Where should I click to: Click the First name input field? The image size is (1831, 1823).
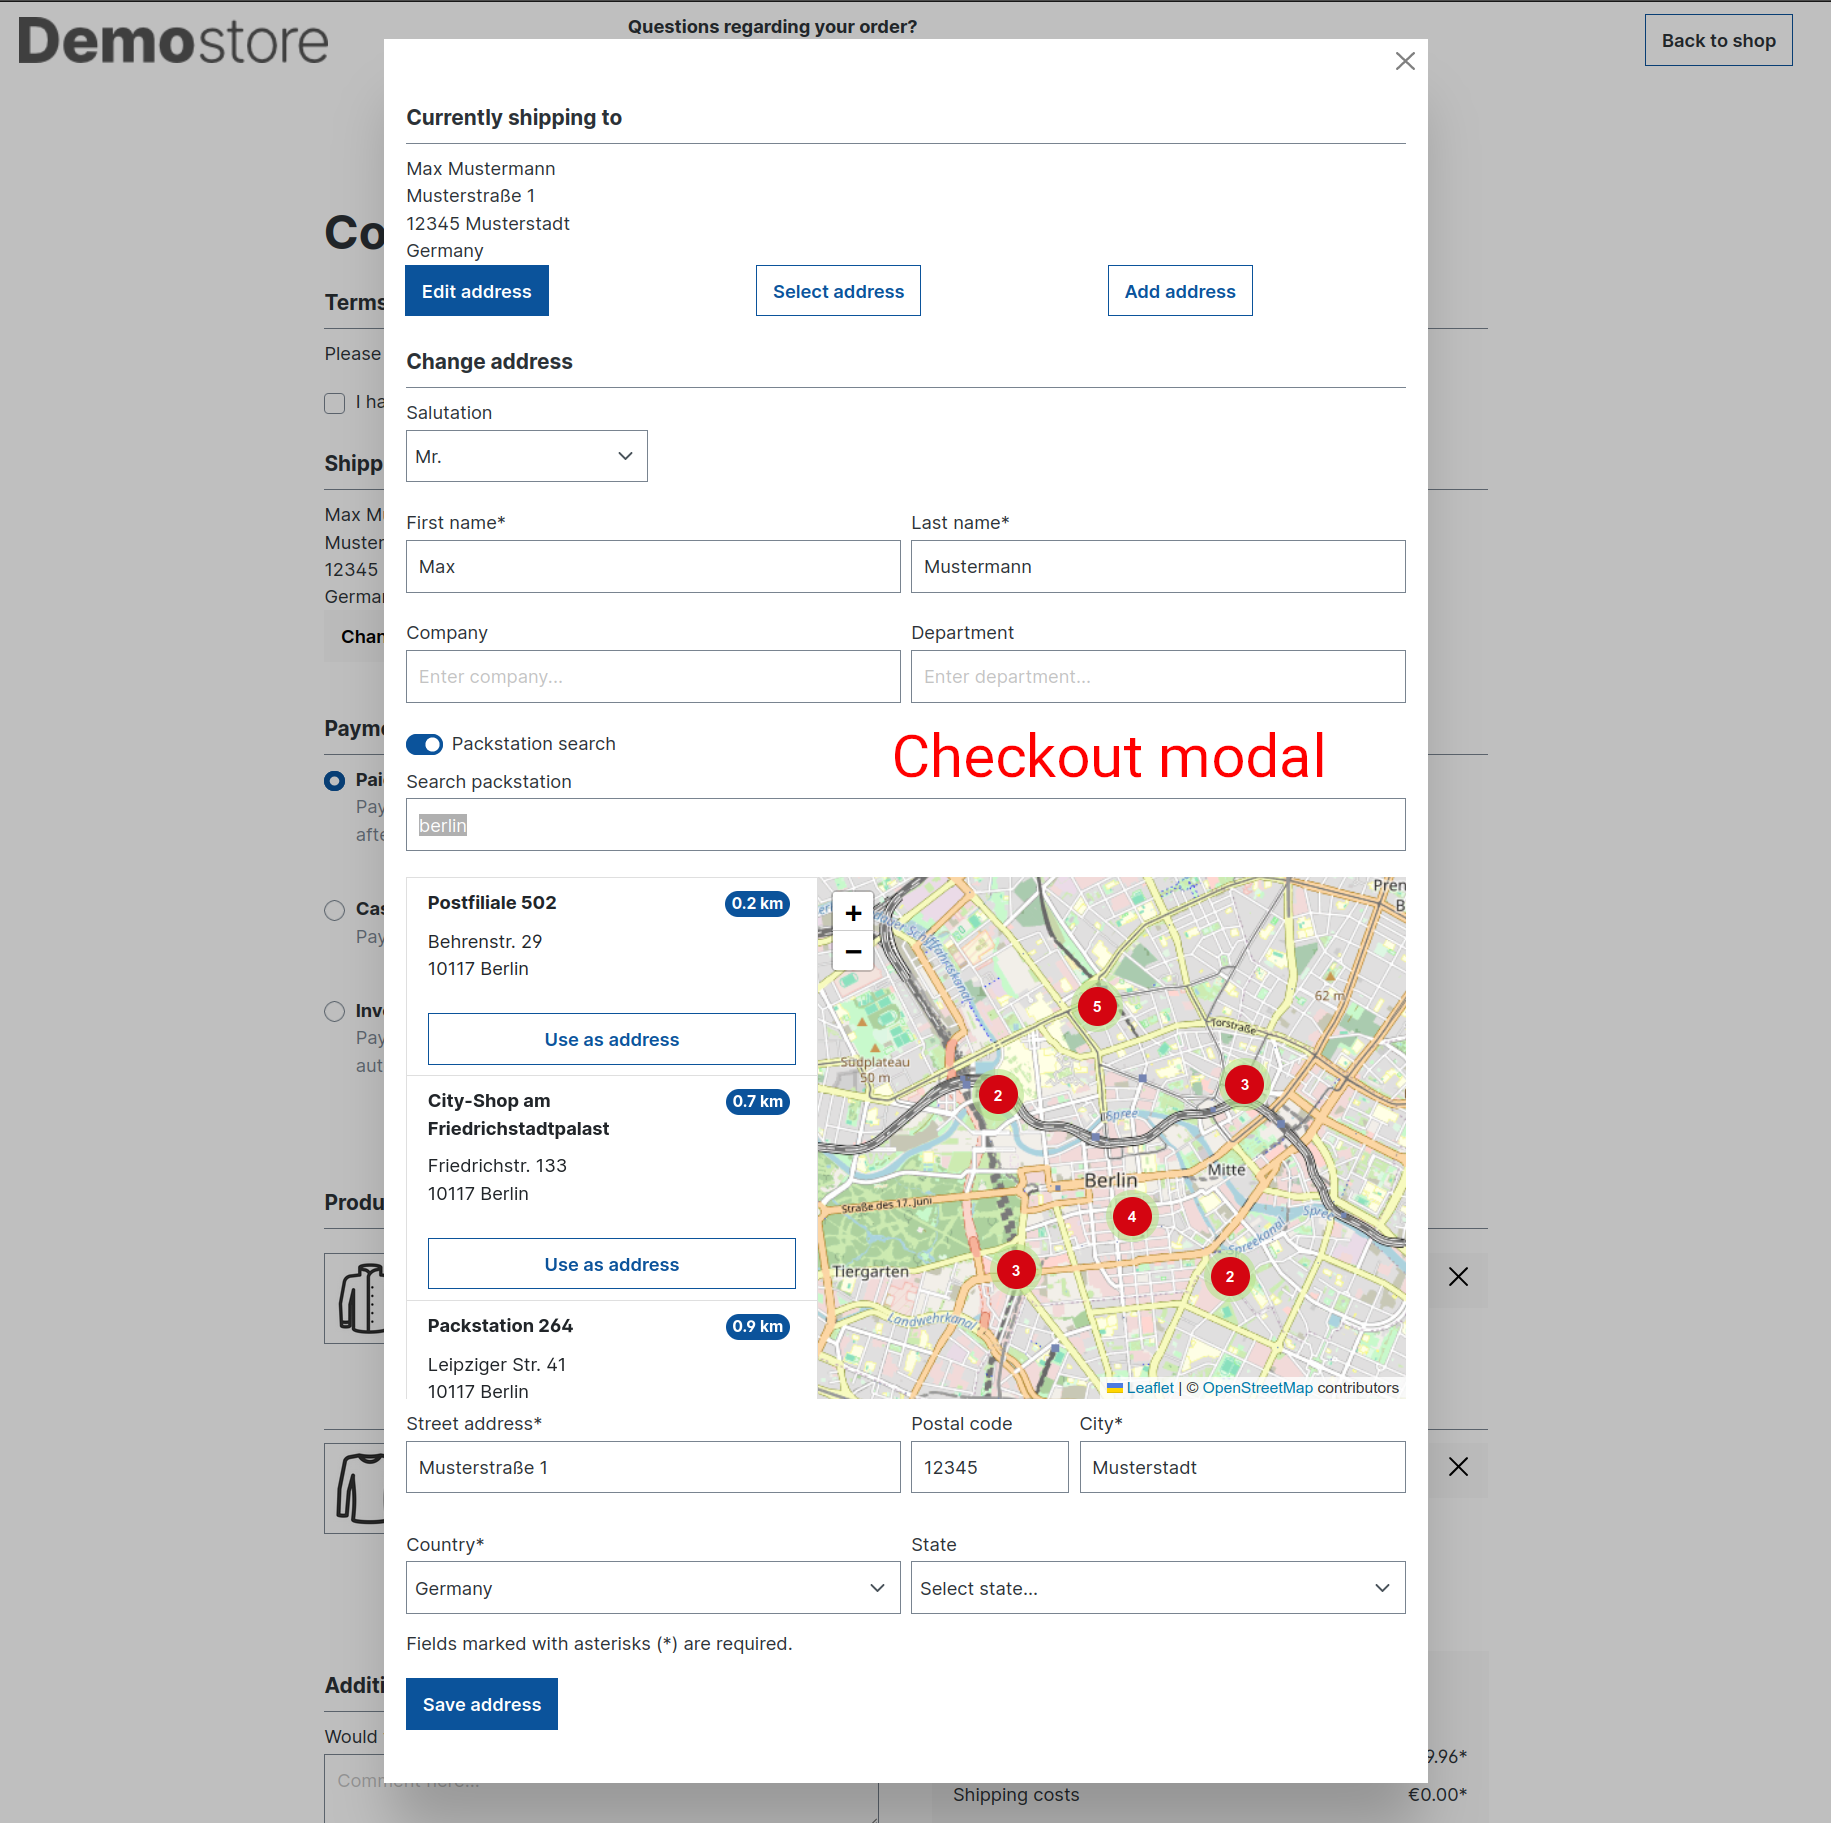point(653,567)
